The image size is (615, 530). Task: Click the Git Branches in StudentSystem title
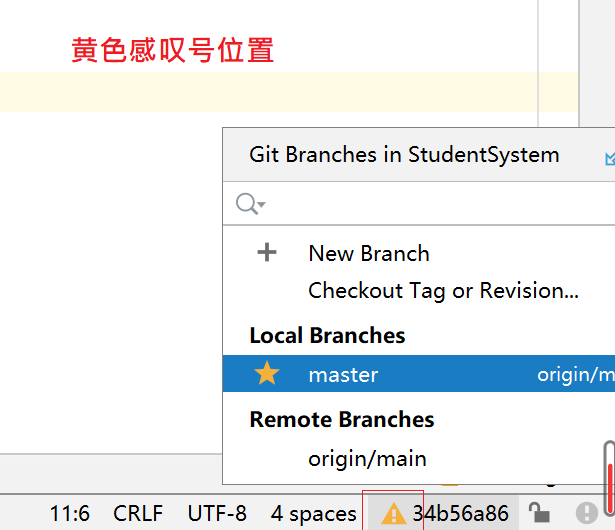tap(404, 155)
